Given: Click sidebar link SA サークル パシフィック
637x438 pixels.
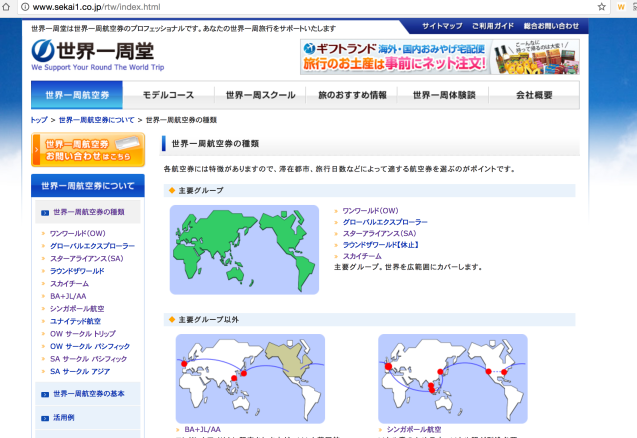Looking at the screenshot, I should click(89, 359).
